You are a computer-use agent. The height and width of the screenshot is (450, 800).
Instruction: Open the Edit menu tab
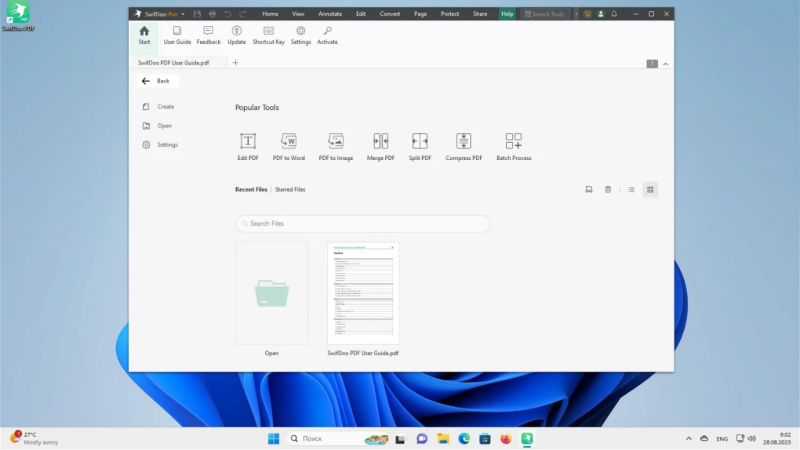coord(361,14)
